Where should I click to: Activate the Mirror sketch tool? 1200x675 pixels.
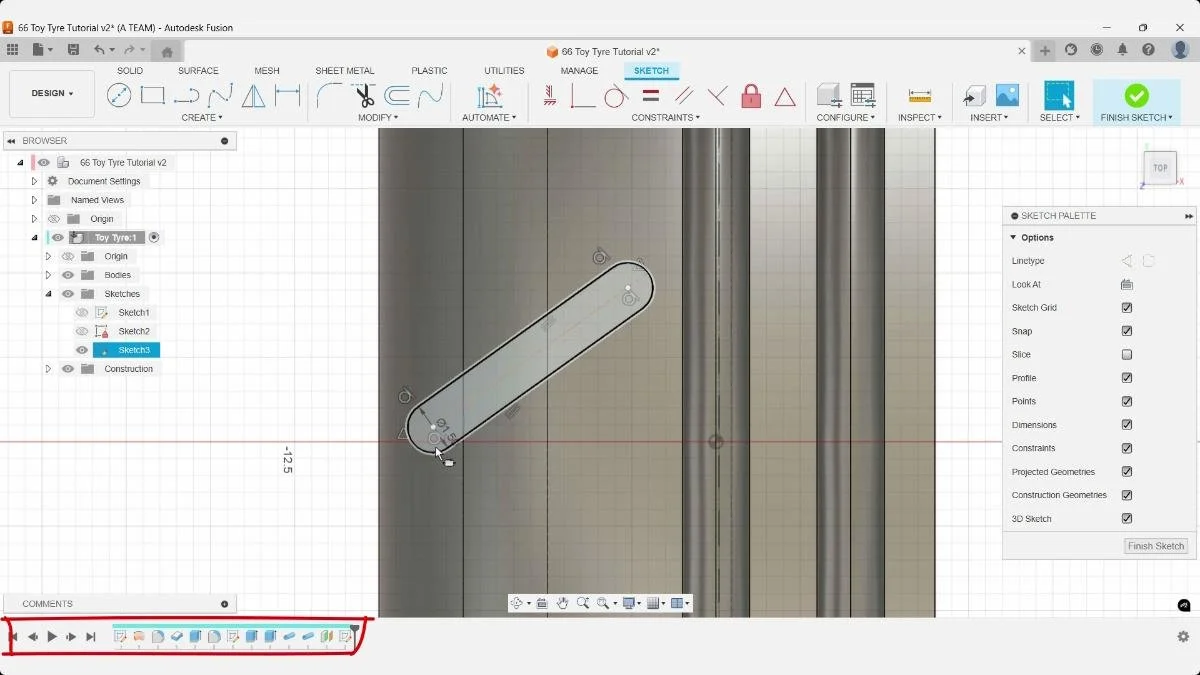pos(254,96)
